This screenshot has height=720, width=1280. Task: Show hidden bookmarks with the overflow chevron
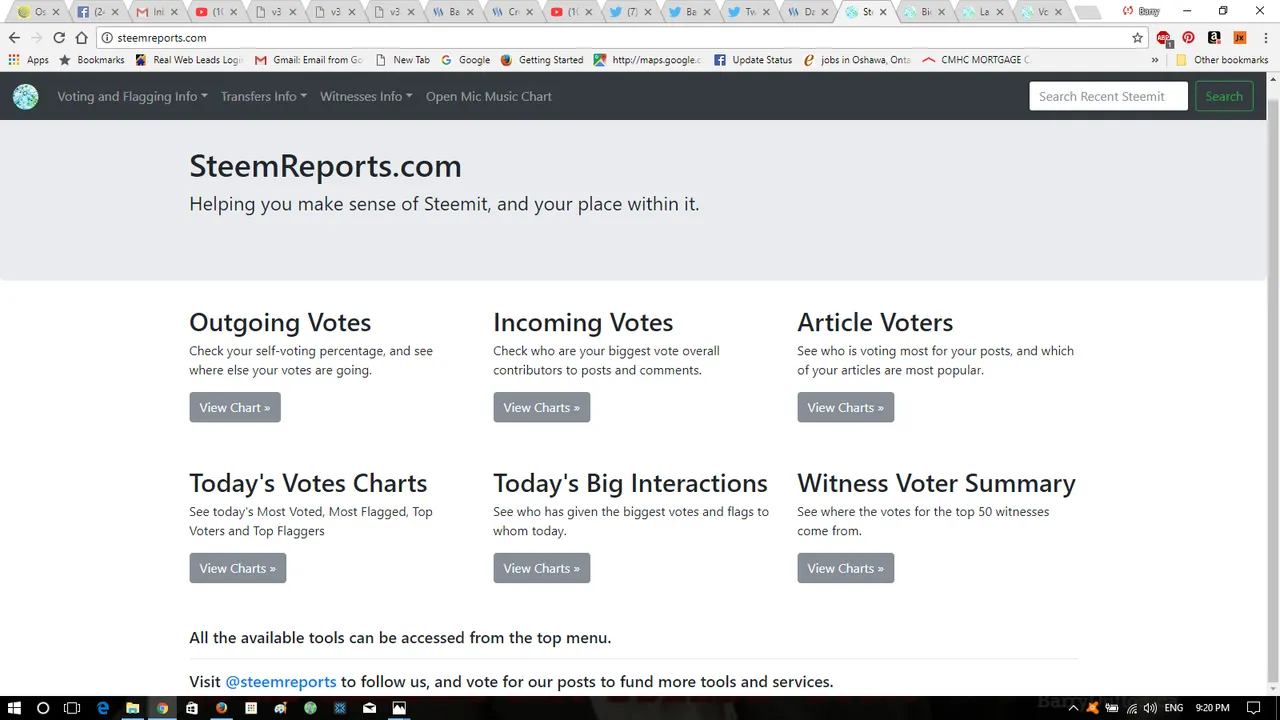1155,60
